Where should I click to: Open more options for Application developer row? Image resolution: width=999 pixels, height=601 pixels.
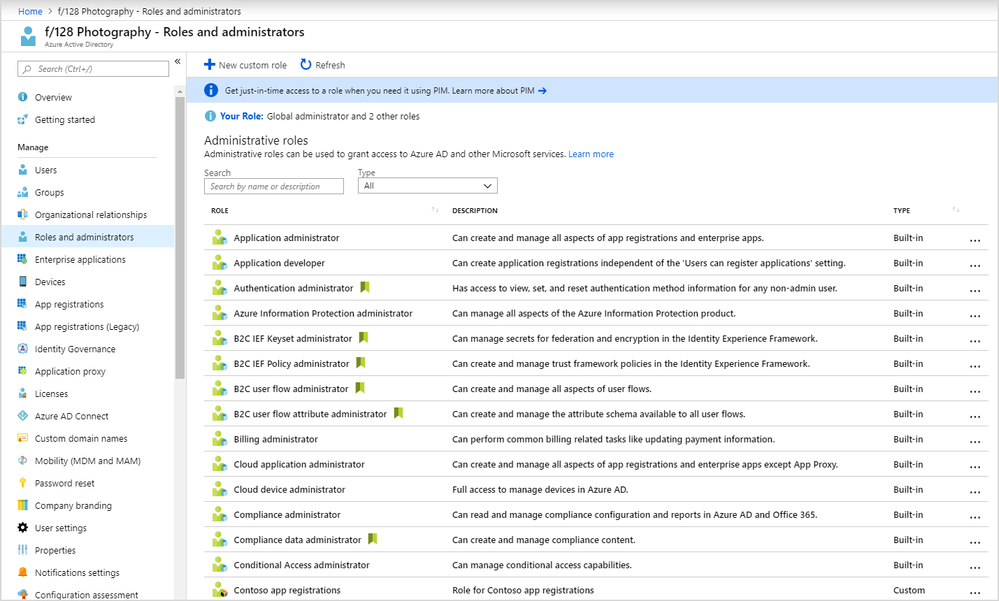[975, 265]
